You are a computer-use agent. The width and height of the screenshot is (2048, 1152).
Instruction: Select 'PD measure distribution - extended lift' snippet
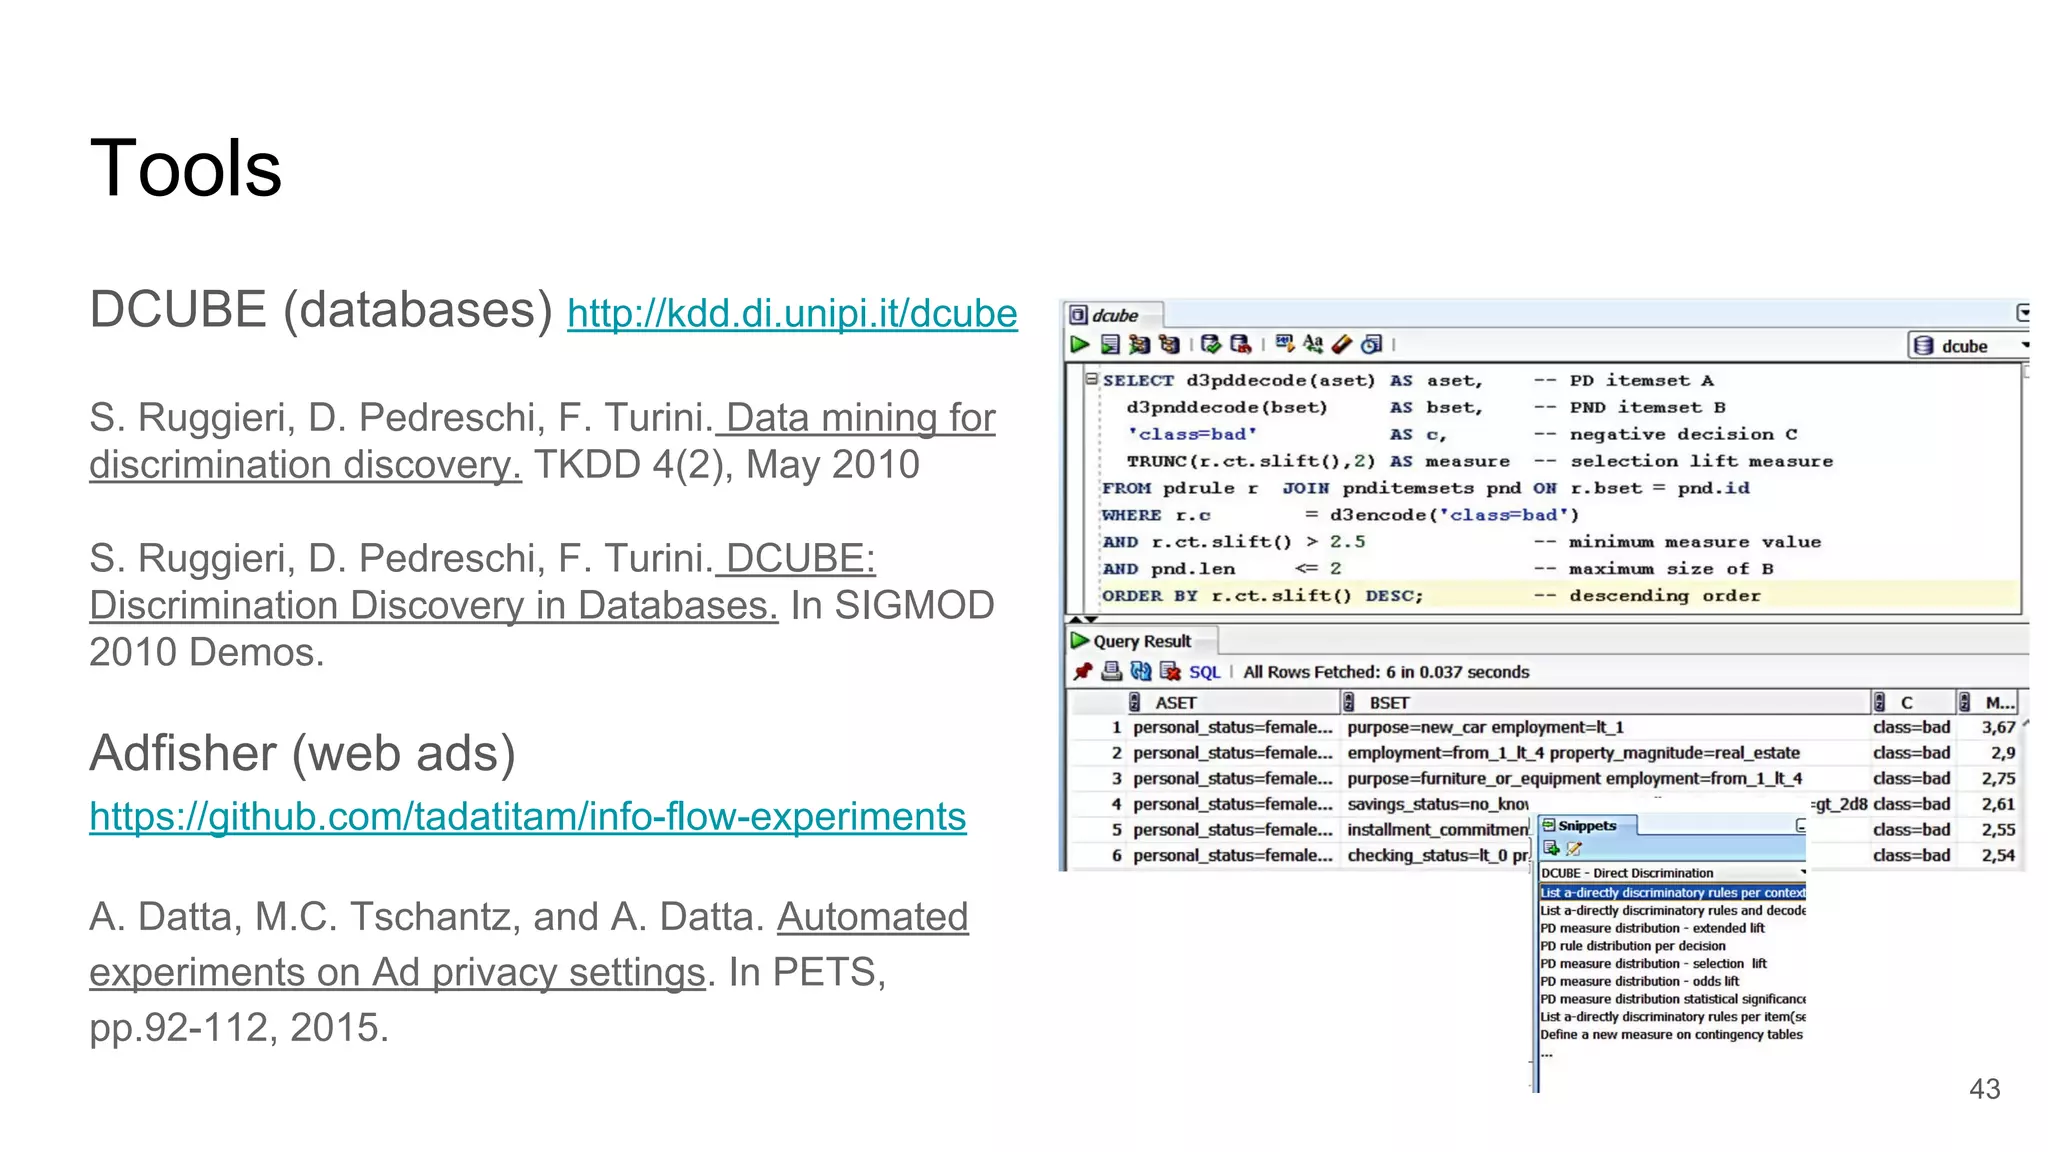click(x=1652, y=928)
